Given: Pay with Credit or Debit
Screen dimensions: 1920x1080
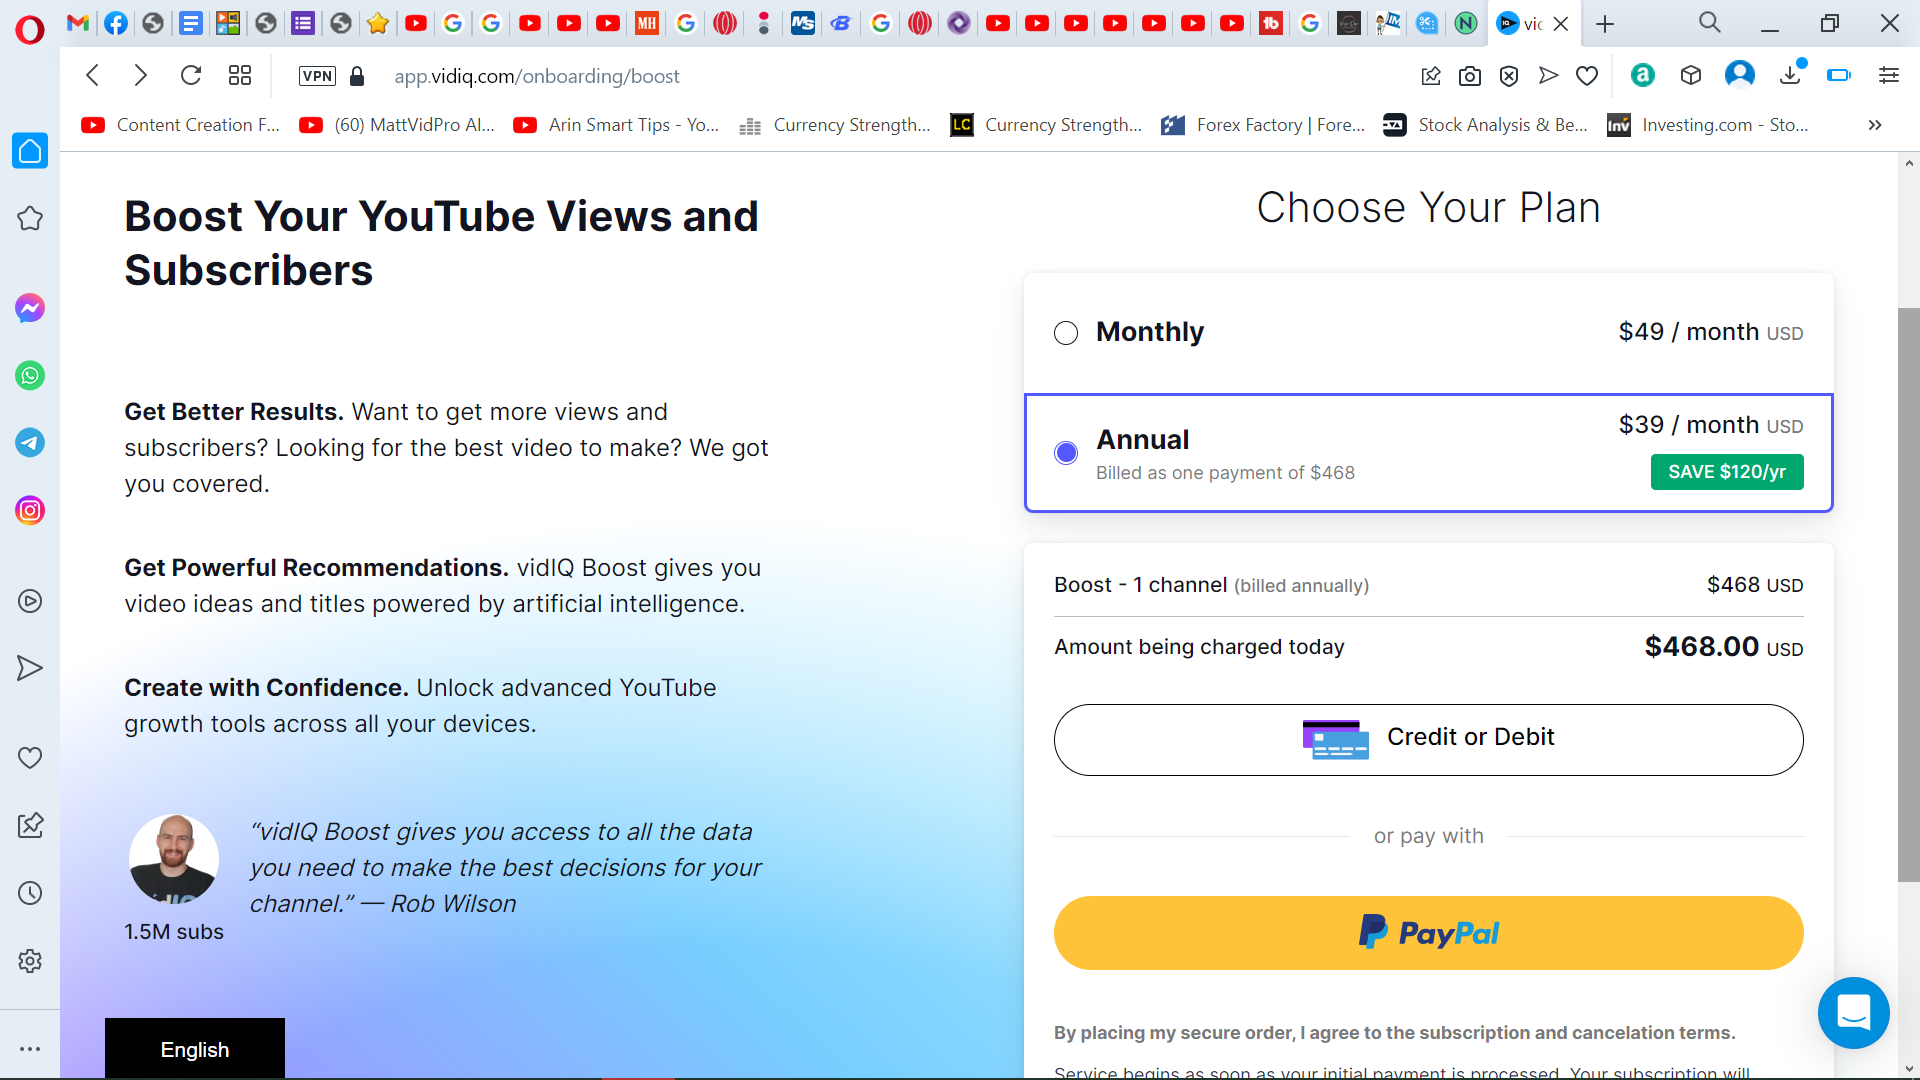Looking at the screenshot, I should 1428,739.
